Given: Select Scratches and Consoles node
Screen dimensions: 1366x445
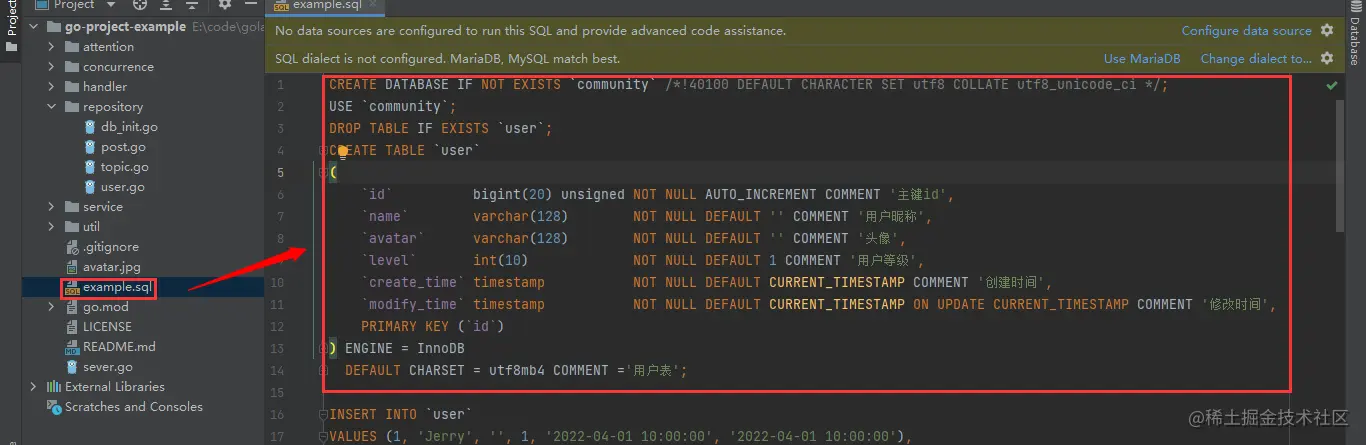Looking at the screenshot, I should pos(133,407).
